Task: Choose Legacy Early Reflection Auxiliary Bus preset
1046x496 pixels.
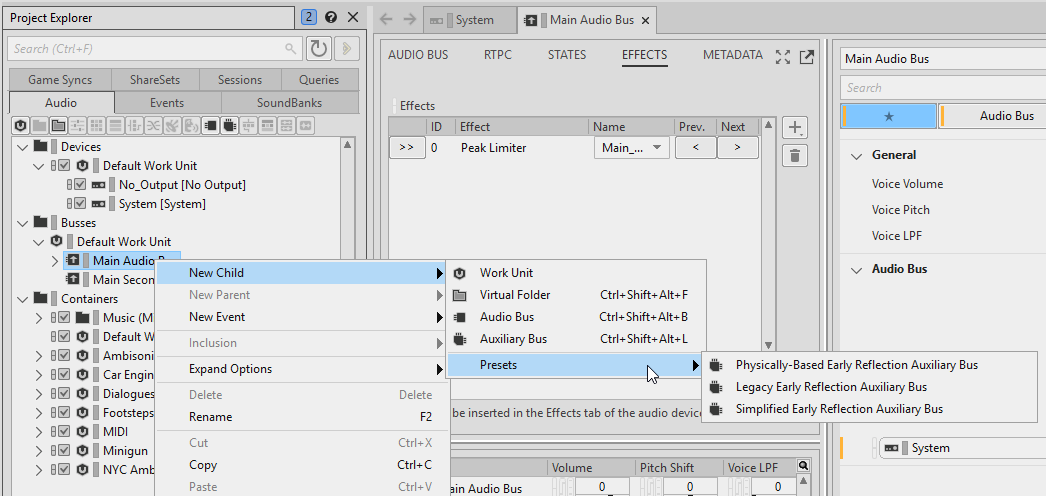Action: pyautogui.click(x=830, y=387)
